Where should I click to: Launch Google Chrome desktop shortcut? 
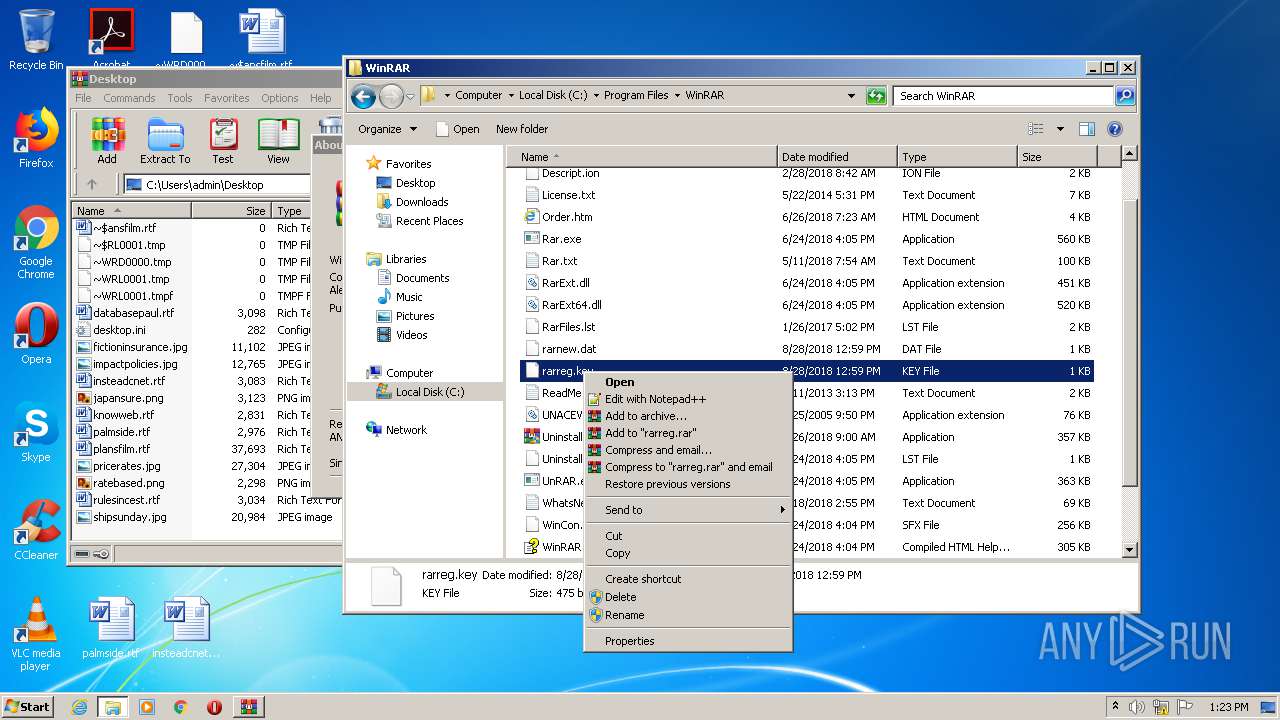pyautogui.click(x=36, y=243)
